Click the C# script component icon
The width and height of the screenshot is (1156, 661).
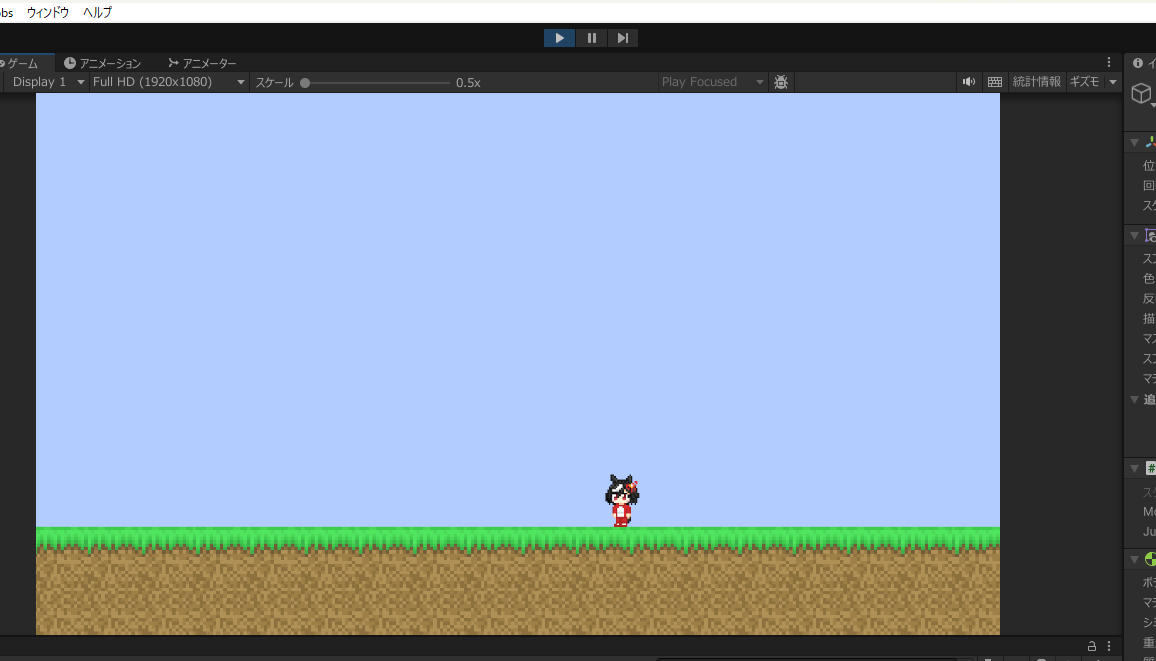1150,469
